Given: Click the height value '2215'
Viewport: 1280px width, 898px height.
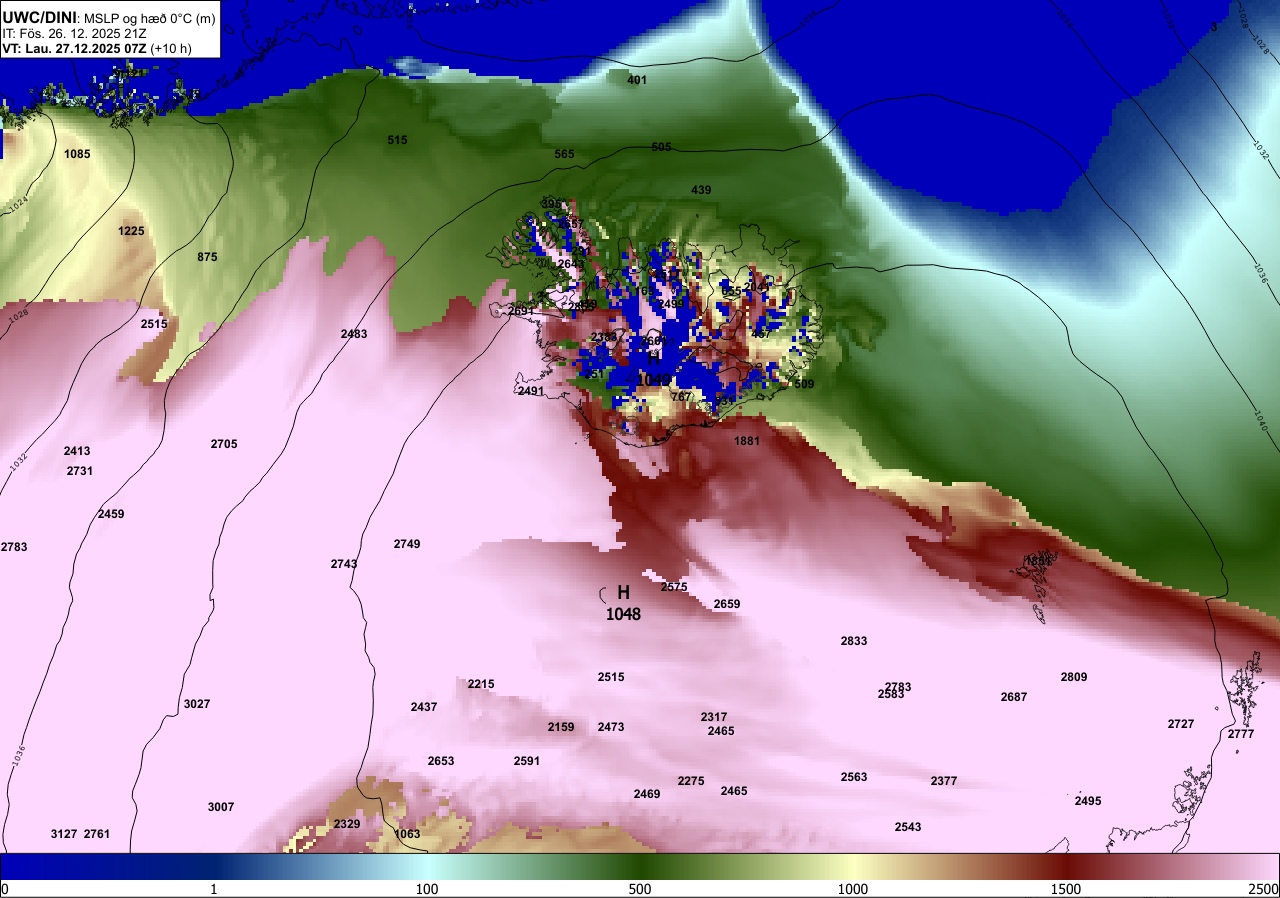Looking at the screenshot, I should [x=481, y=684].
